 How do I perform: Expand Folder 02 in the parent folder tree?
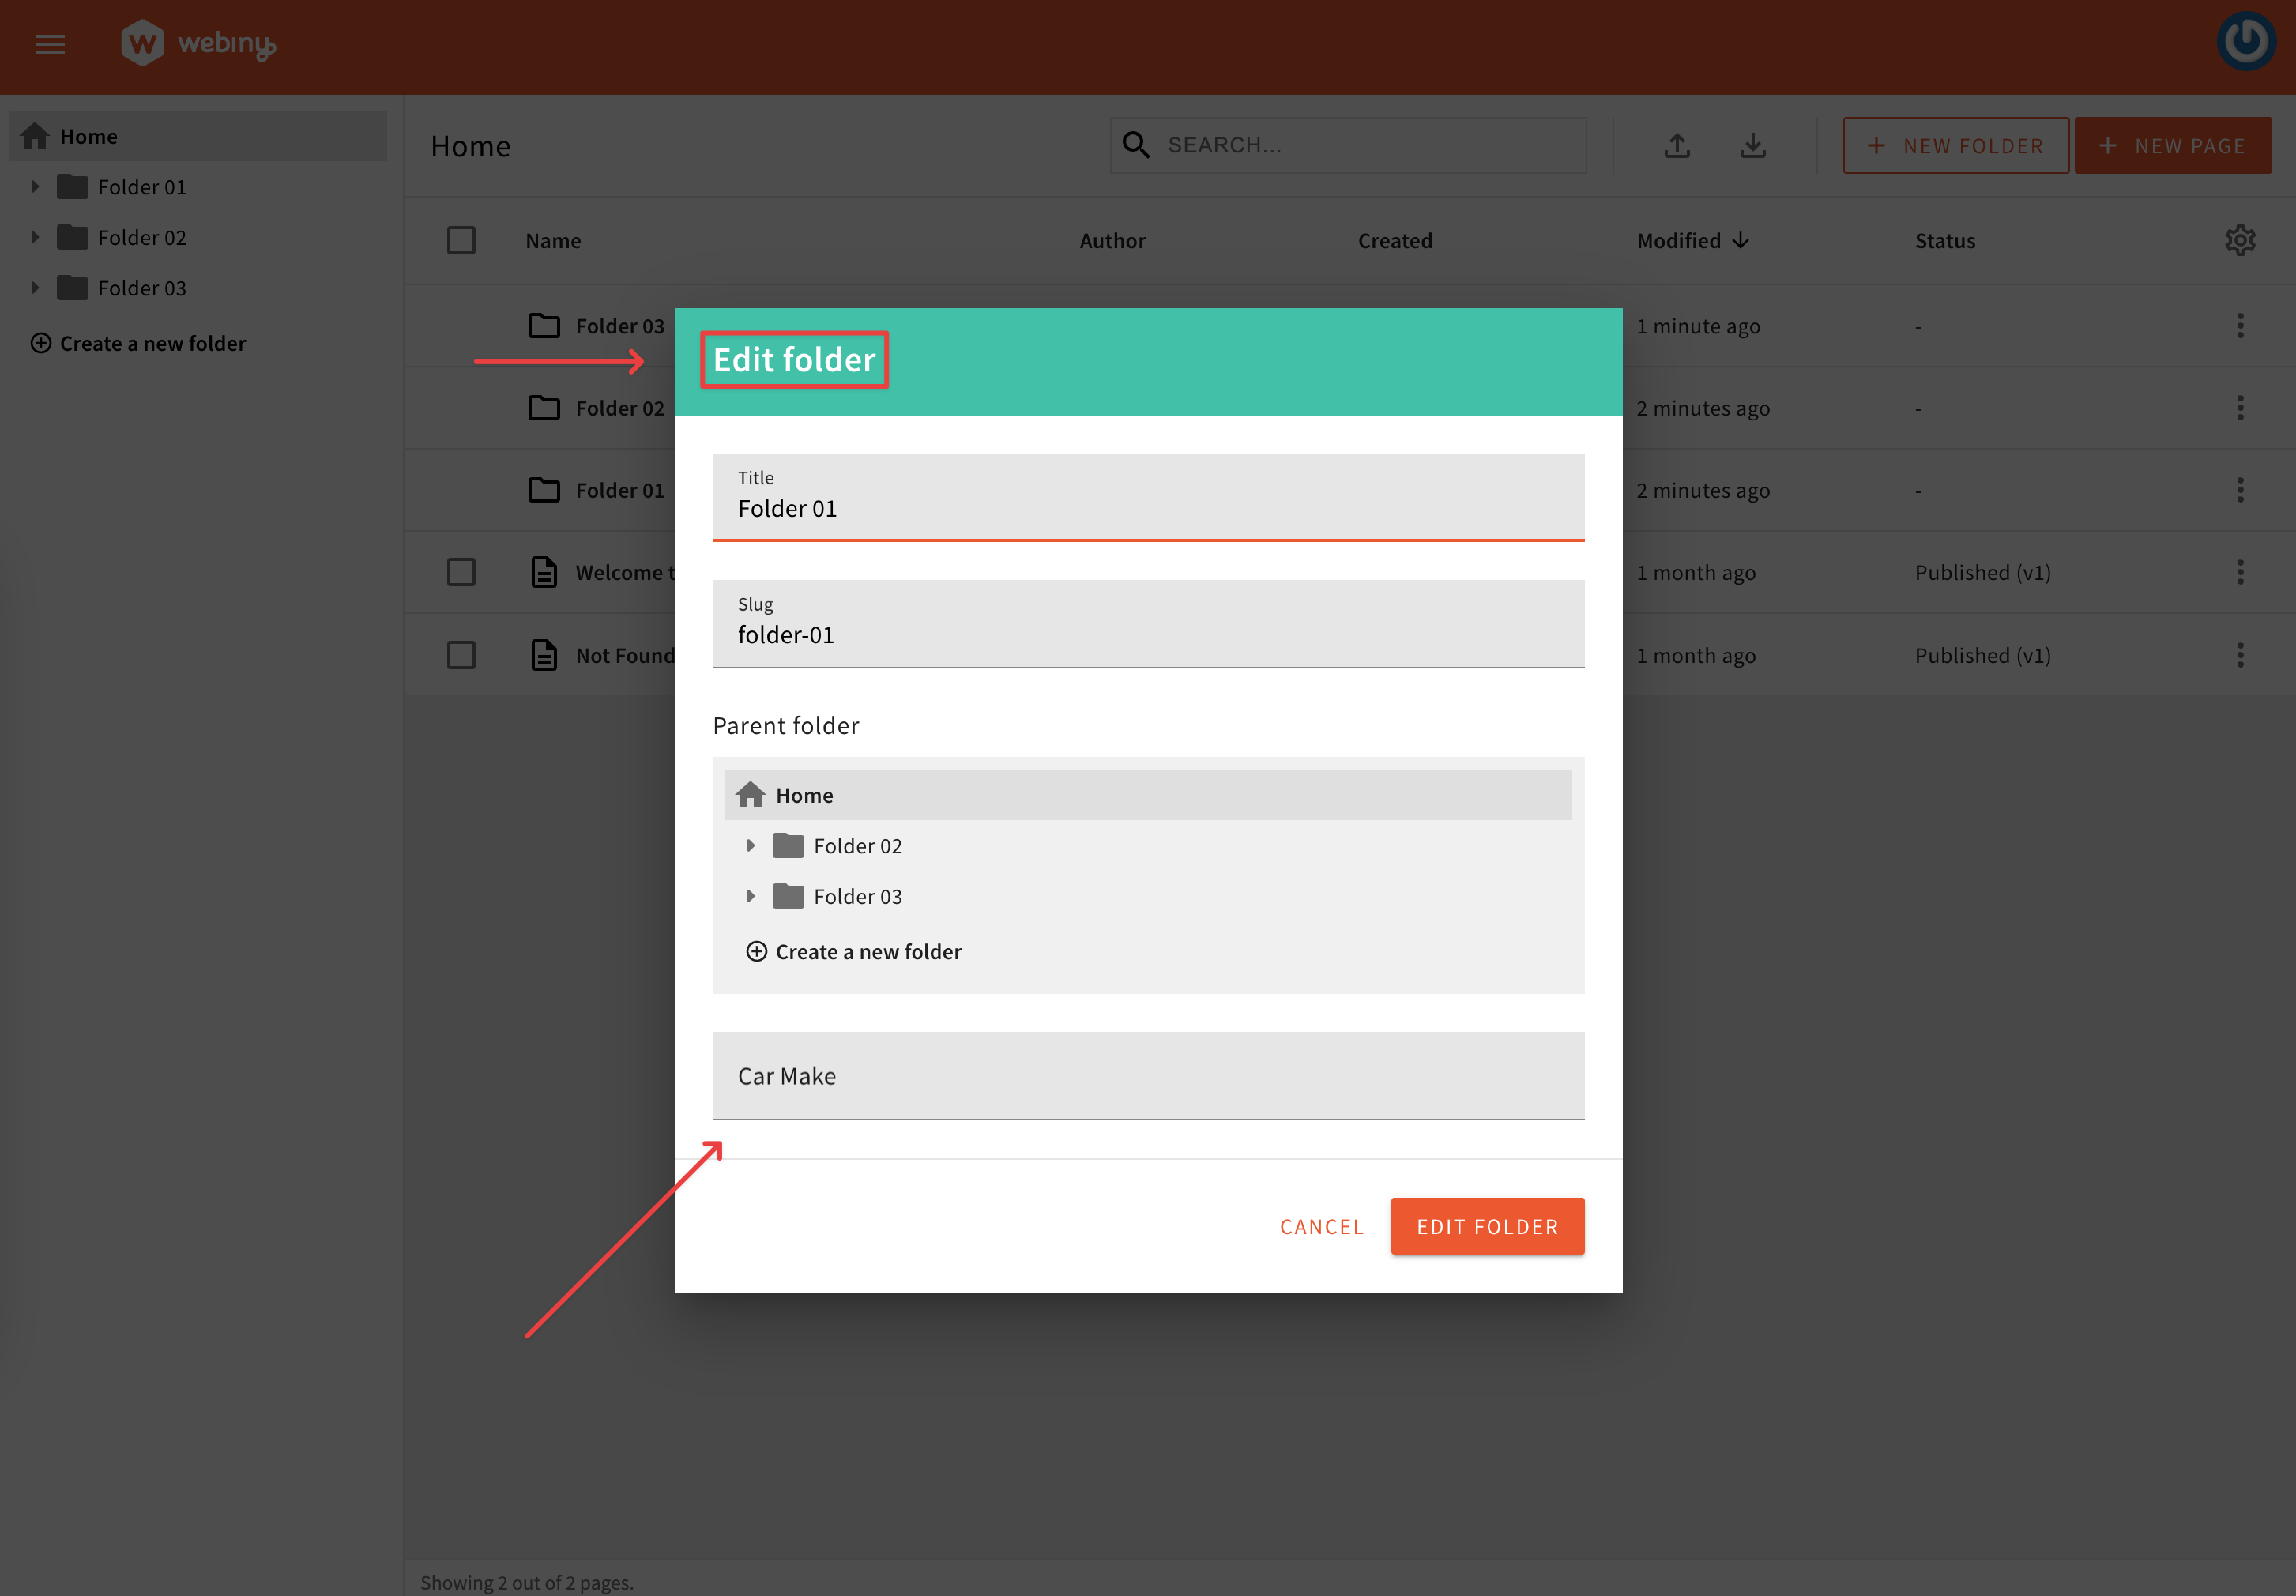click(752, 845)
